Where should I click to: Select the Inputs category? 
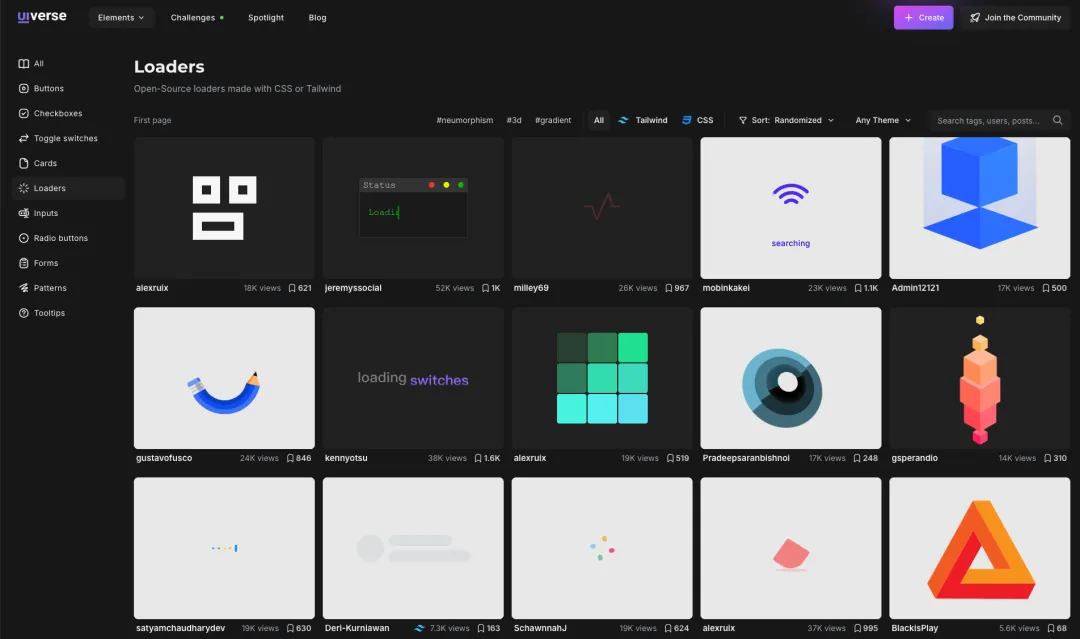[44, 213]
